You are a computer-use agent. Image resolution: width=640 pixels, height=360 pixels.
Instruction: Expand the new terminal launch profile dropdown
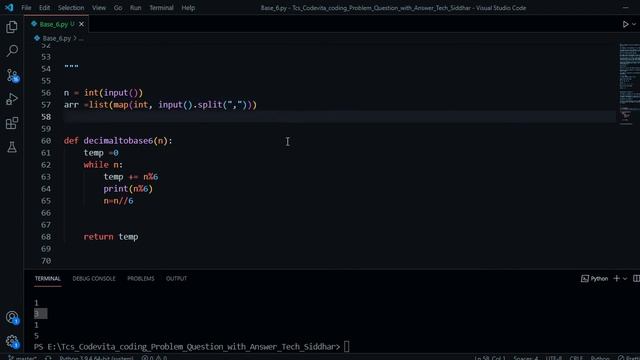click(x=625, y=279)
